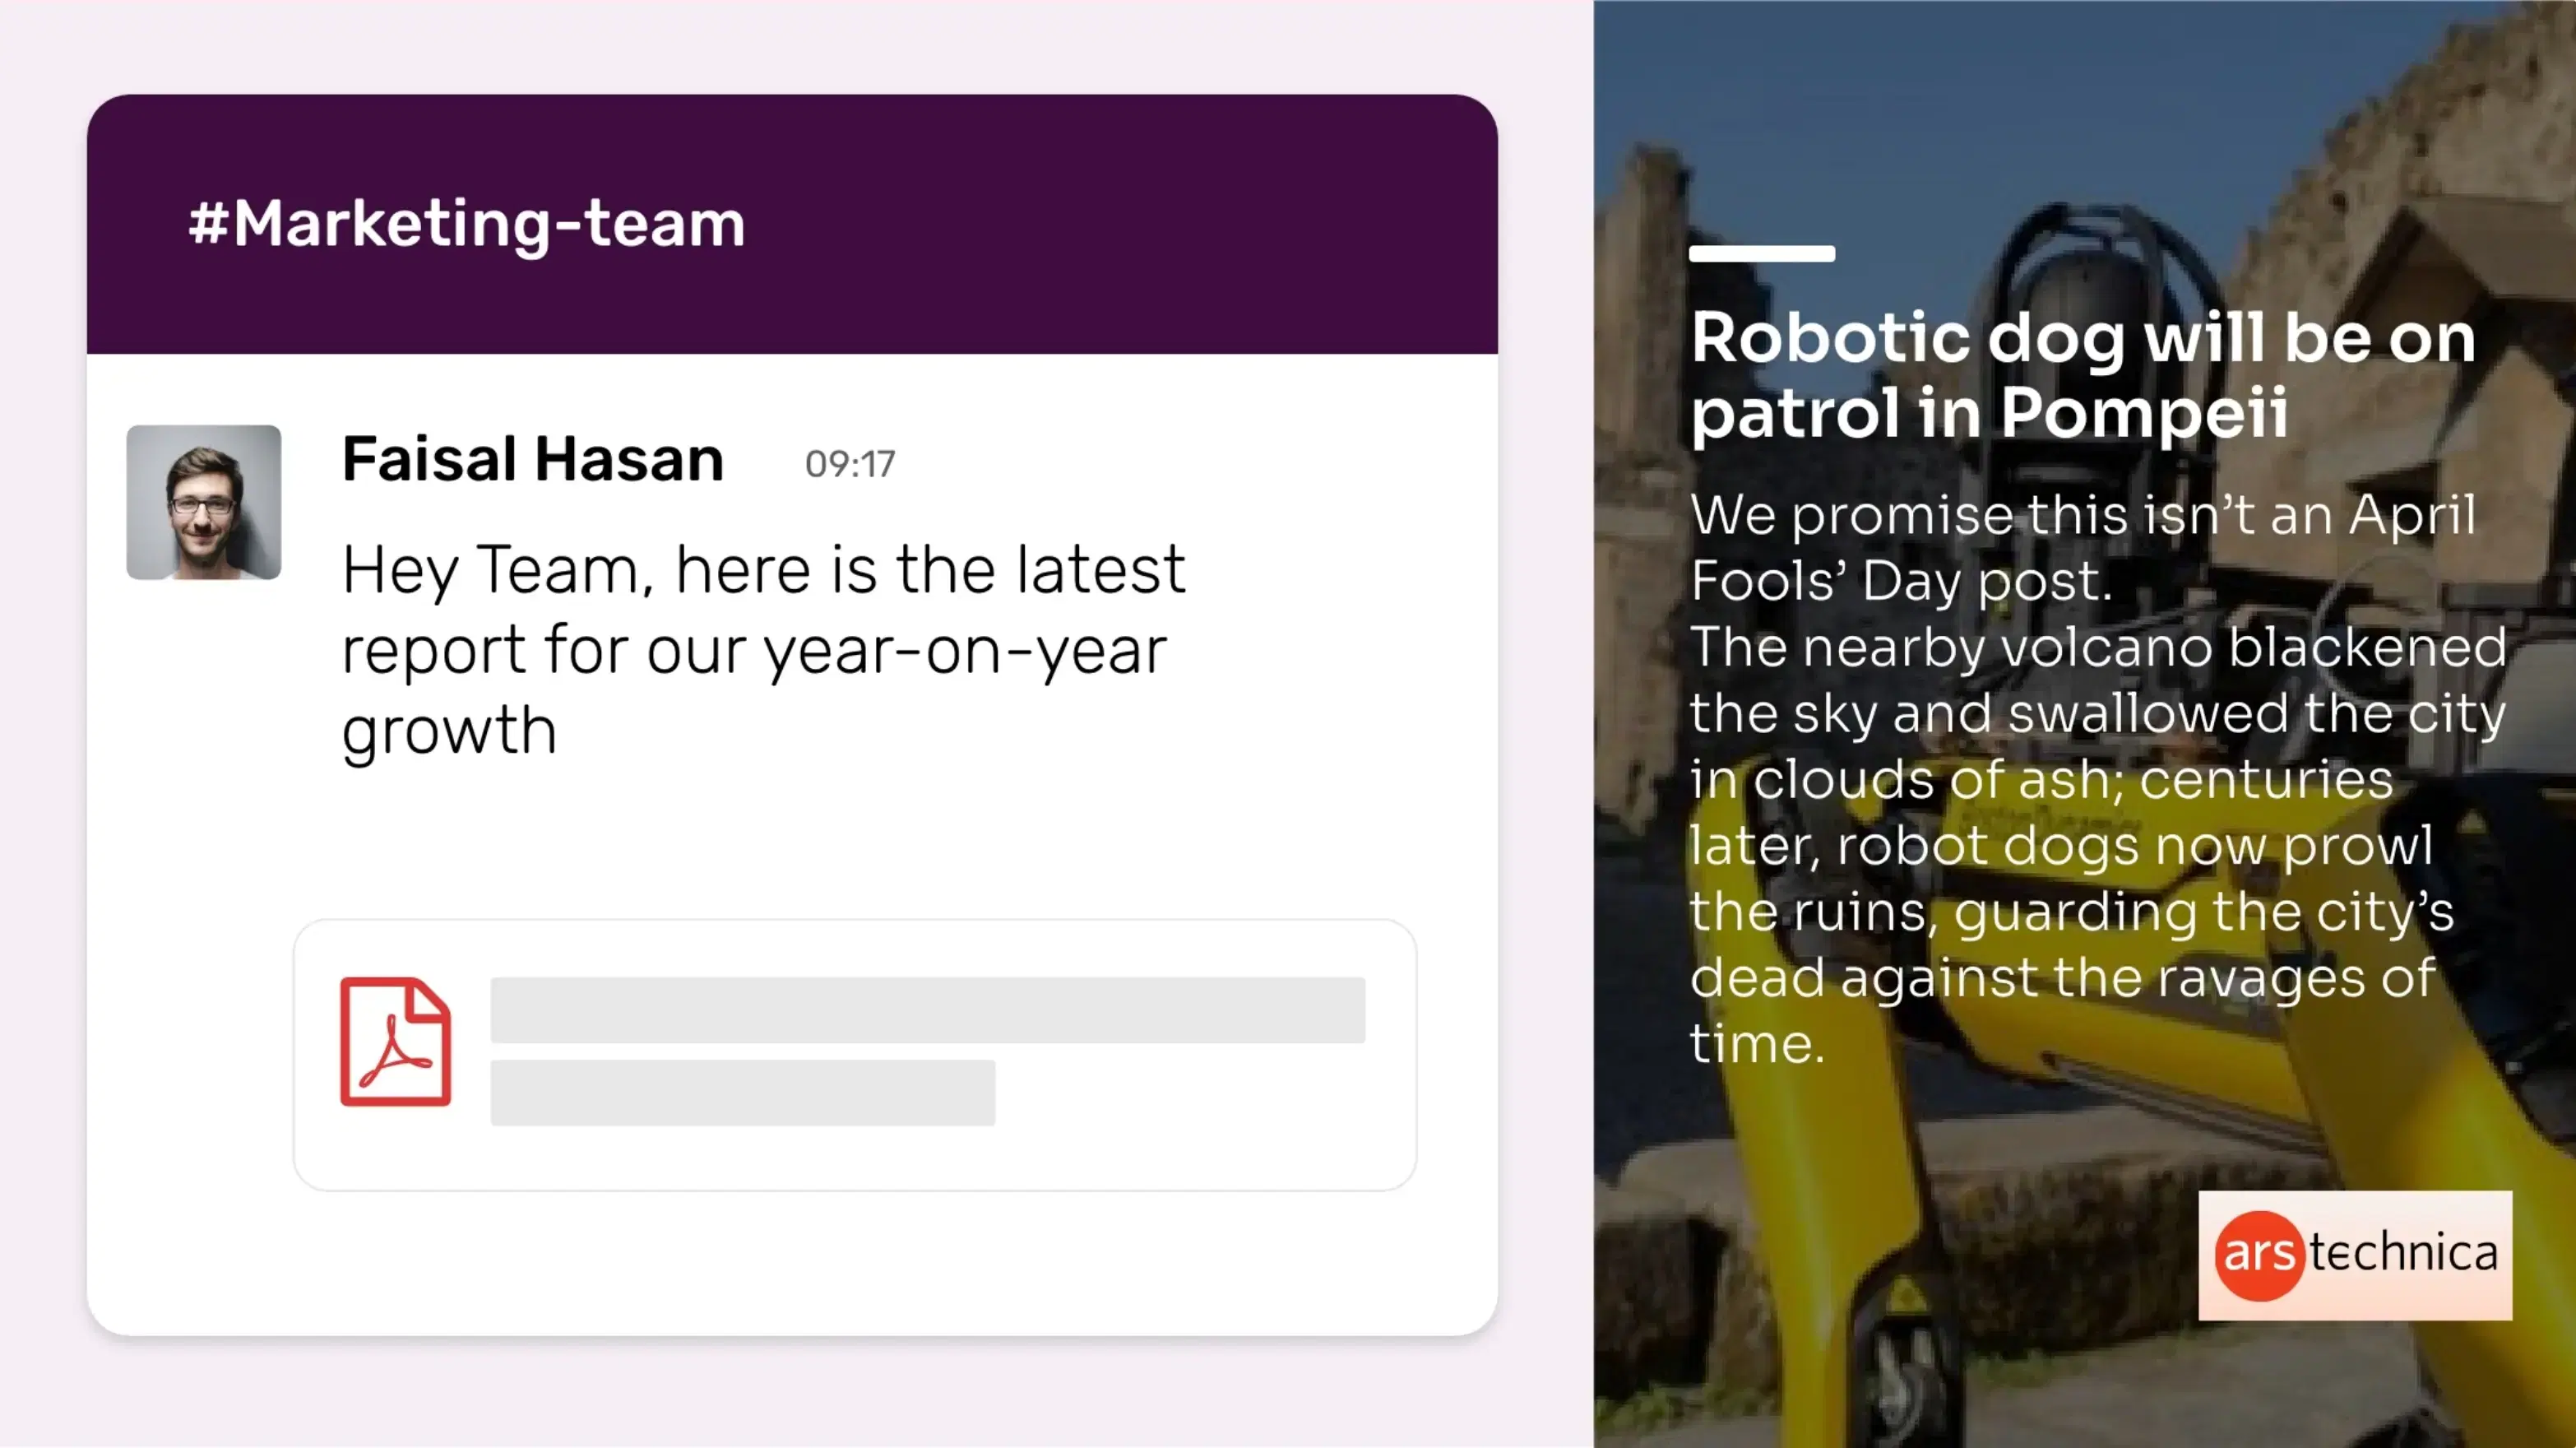
Task: Click the long grey file name placeholder
Action: (x=927, y=1010)
